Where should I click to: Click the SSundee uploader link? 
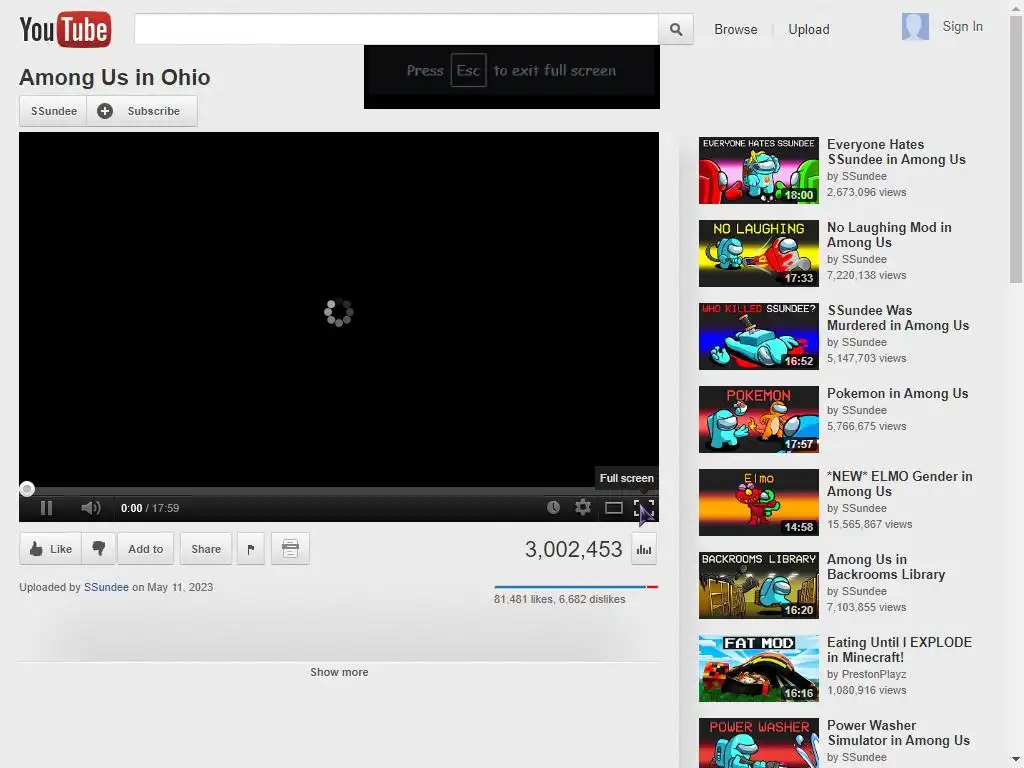pyautogui.click(x=106, y=587)
